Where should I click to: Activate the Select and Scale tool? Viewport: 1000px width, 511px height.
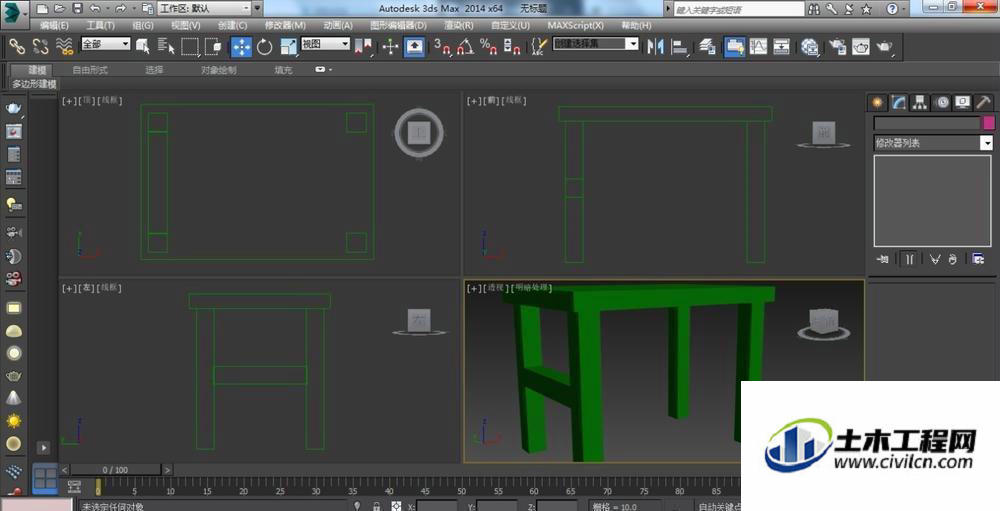coord(288,47)
